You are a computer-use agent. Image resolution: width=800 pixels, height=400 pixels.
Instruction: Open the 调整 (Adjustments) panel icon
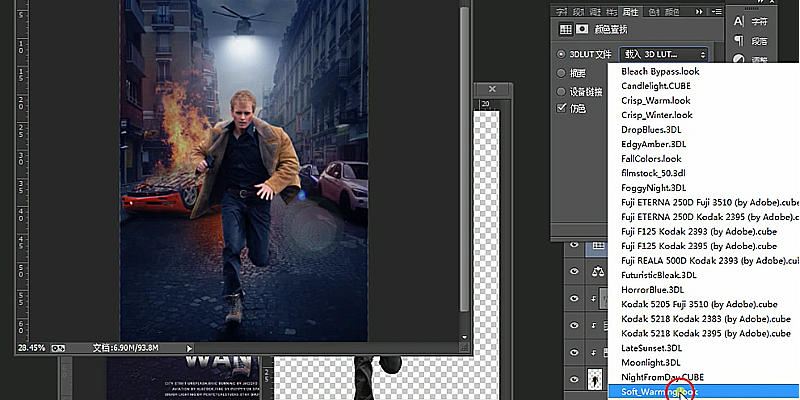pos(739,60)
